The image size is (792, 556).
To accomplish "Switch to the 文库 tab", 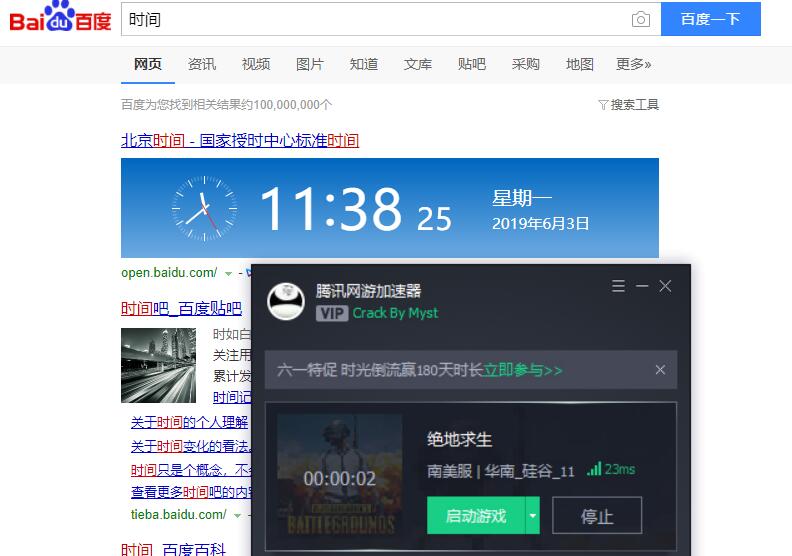I will [418, 64].
